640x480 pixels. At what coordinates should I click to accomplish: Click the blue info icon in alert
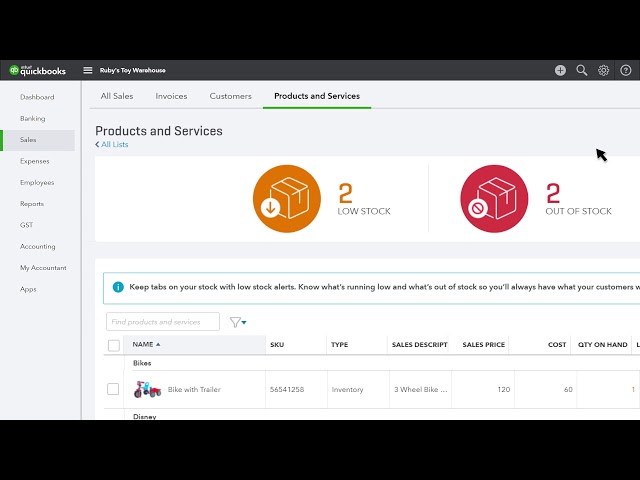click(118, 287)
